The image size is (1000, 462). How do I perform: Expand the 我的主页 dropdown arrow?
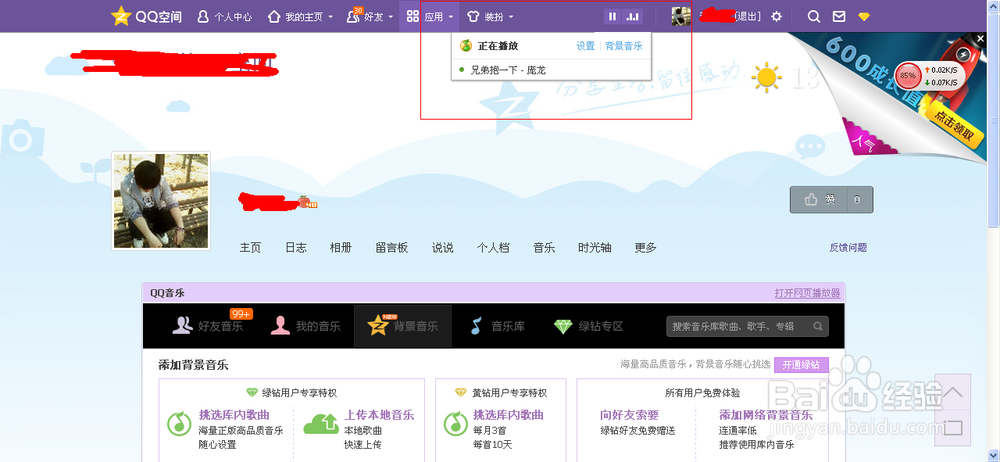(x=330, y=17)
